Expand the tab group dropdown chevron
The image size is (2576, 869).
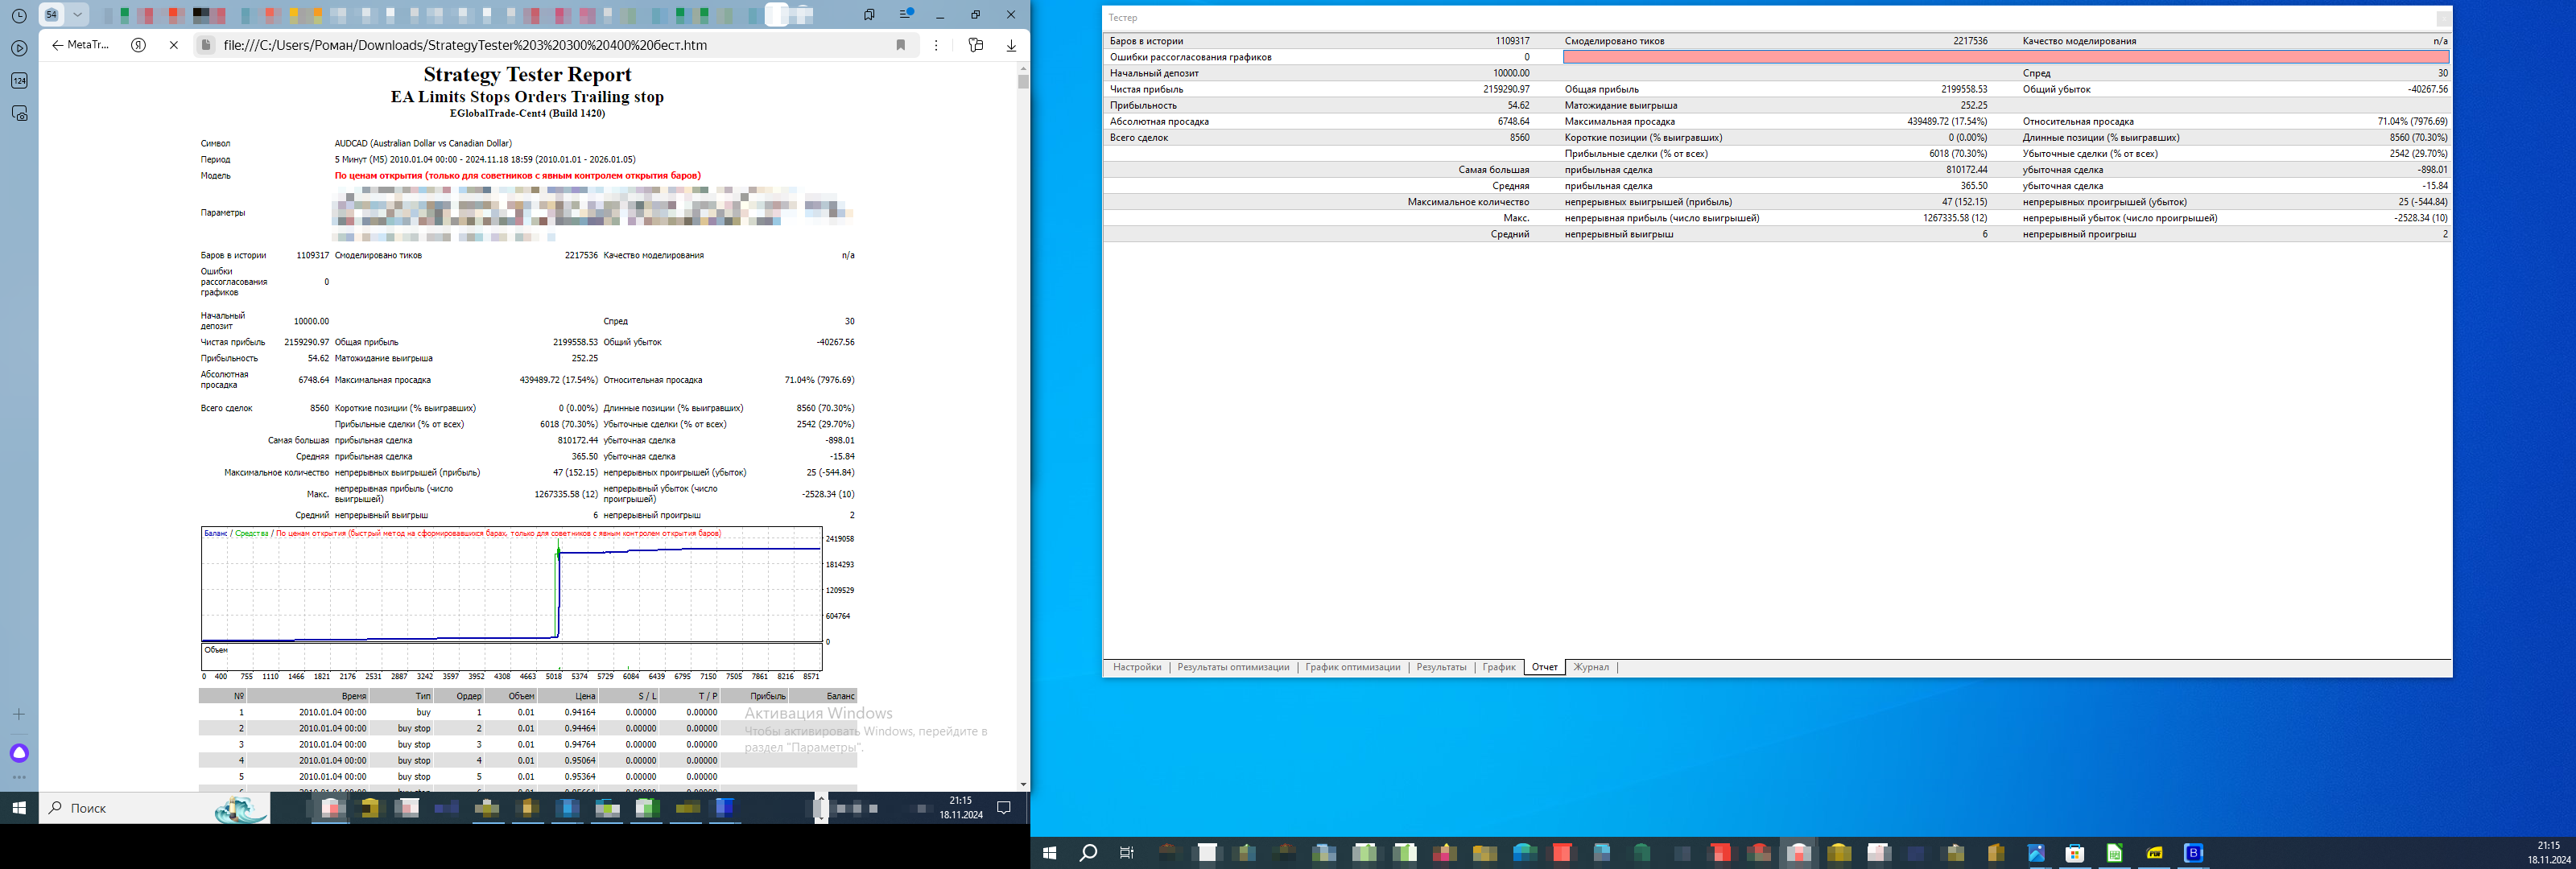tap(77, 14)
